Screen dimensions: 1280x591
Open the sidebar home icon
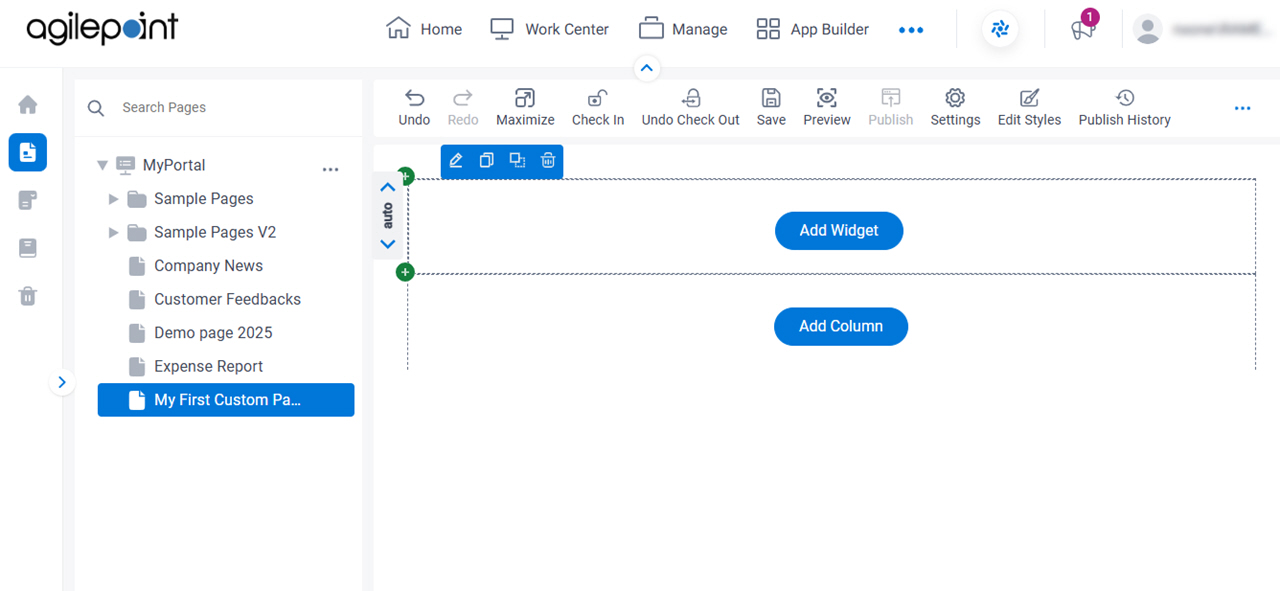tap(28, 104)
